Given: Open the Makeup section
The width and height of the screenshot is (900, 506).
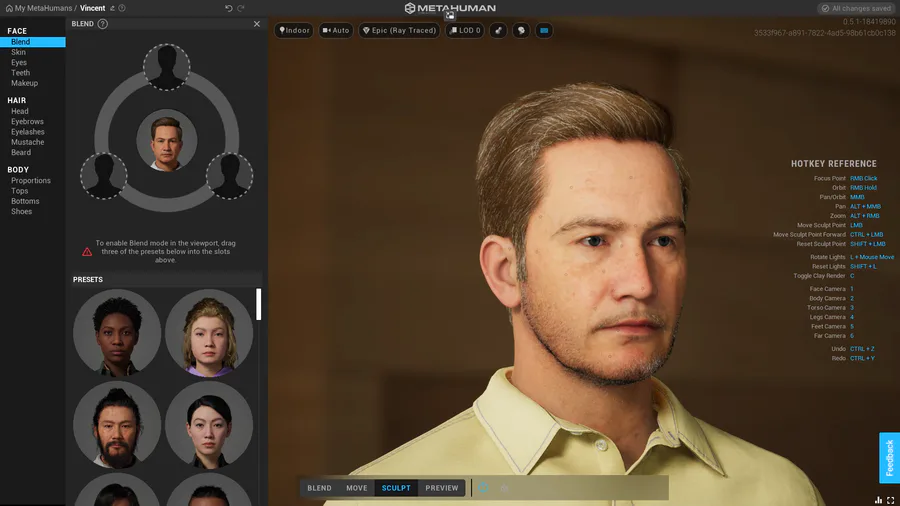Looking at the screenshot, I should point(25,83).
